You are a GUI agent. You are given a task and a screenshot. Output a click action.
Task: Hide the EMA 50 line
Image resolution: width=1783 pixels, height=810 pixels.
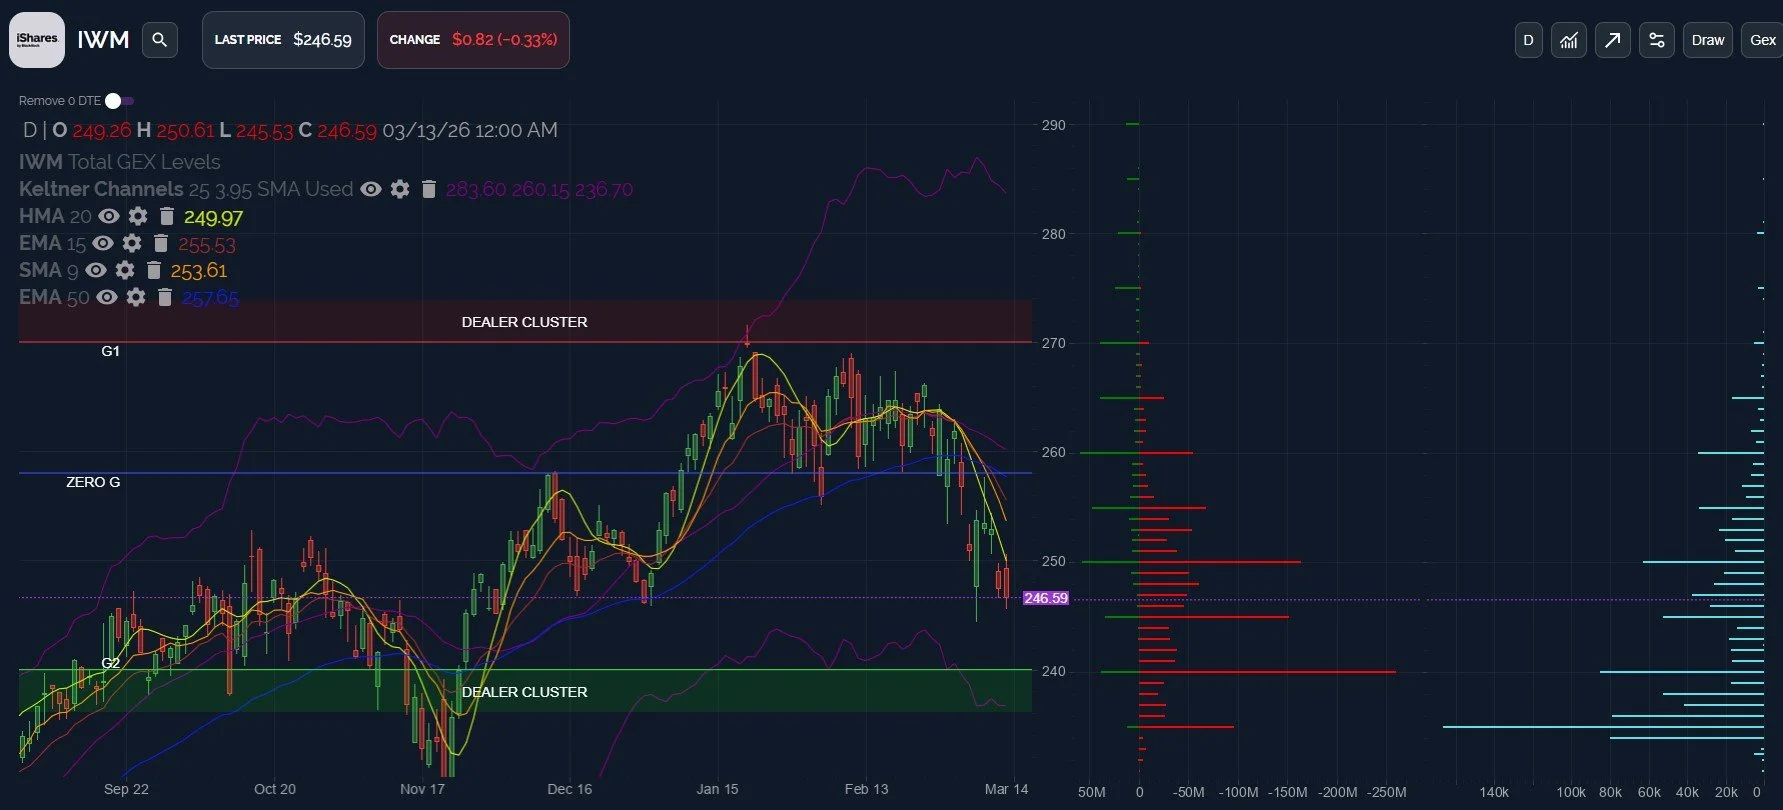[x=107, y=297]
